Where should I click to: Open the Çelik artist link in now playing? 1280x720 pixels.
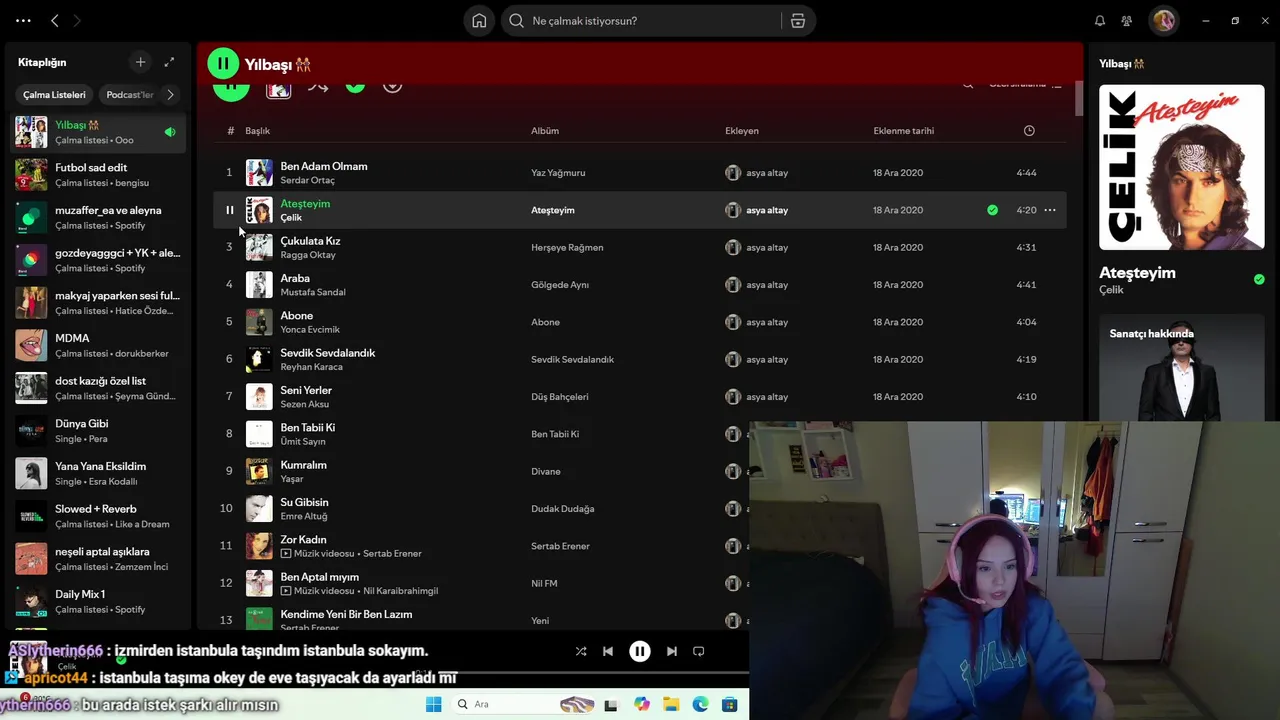(x=1111, y=290)
